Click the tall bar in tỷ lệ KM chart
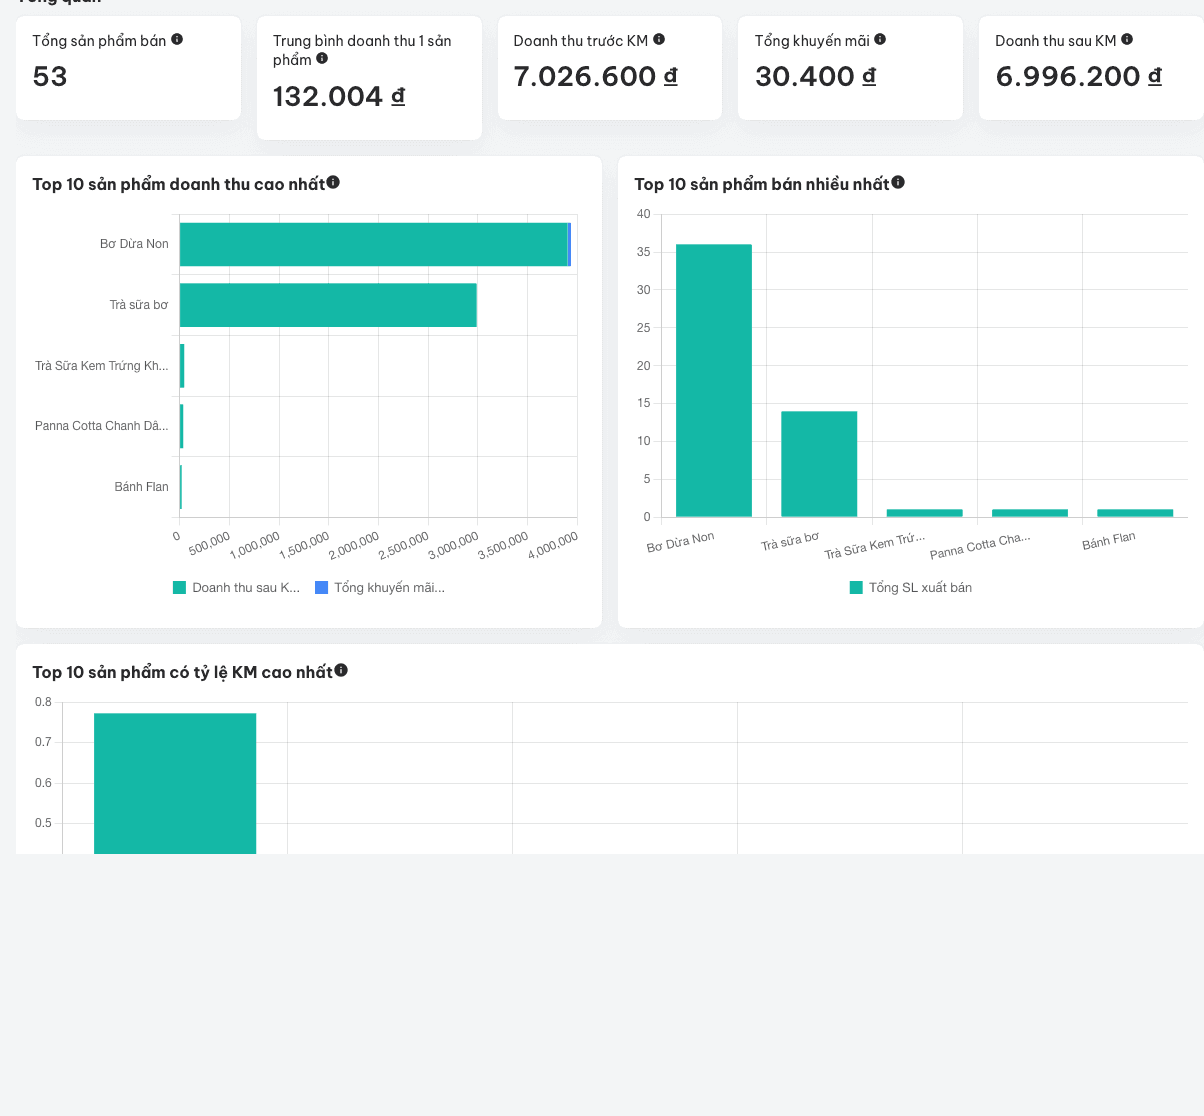The width and height of the screenshot is (1204, 1116). (175, 783)
